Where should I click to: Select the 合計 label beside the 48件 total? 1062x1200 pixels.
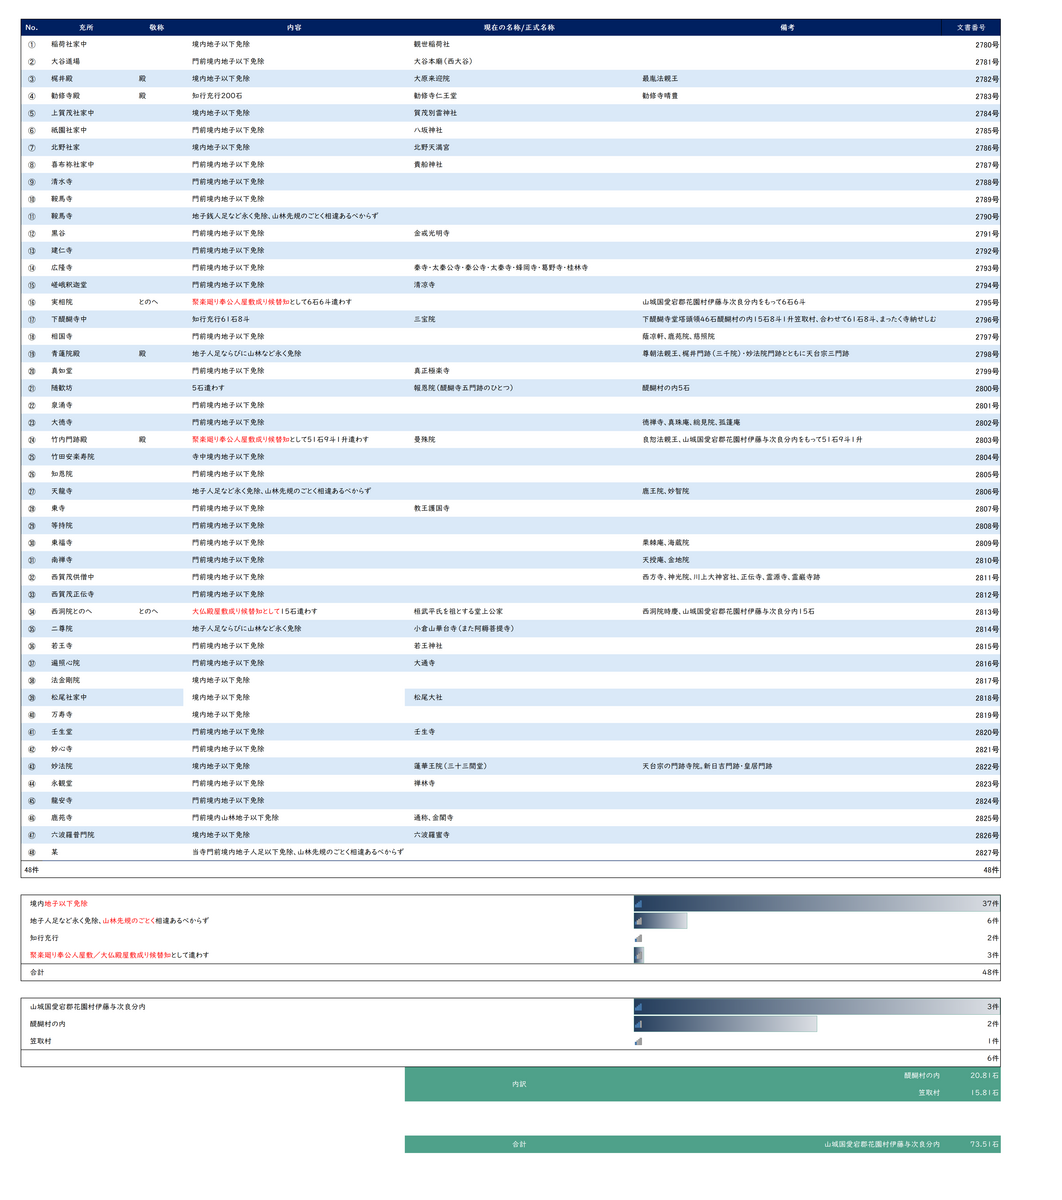coord(37,972)
